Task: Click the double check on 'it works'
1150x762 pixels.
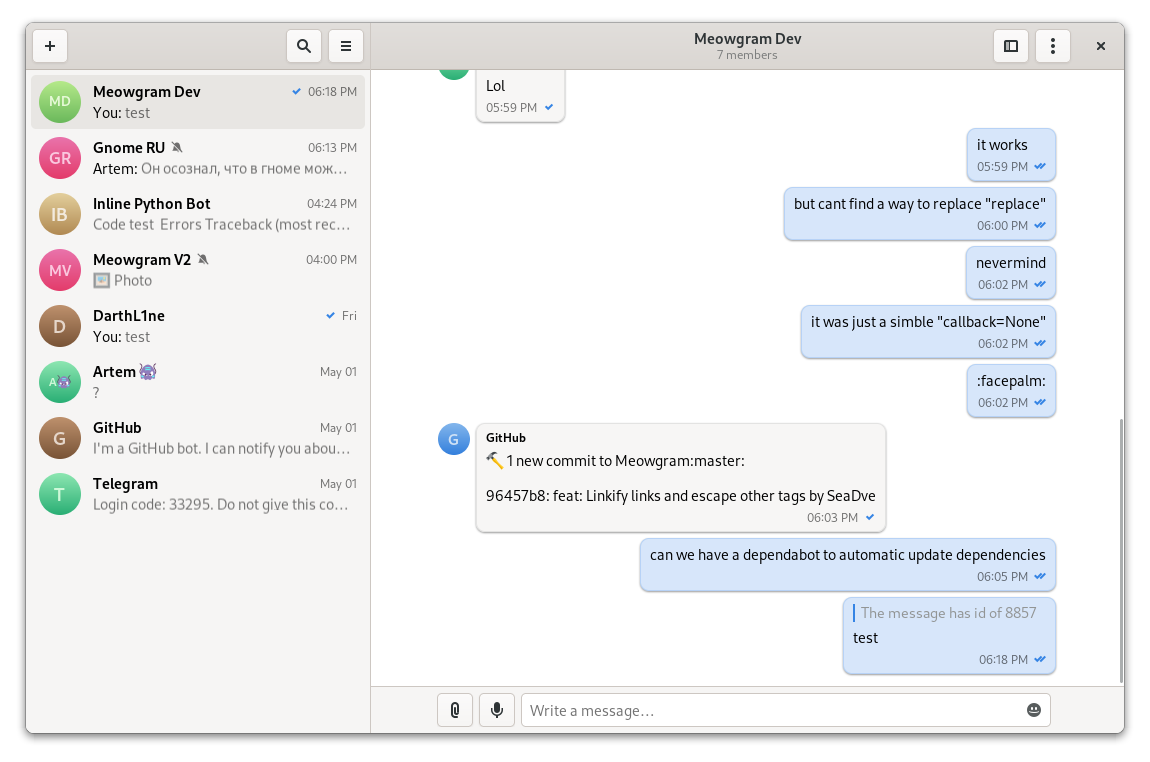Action: (x=1040, y=166)
